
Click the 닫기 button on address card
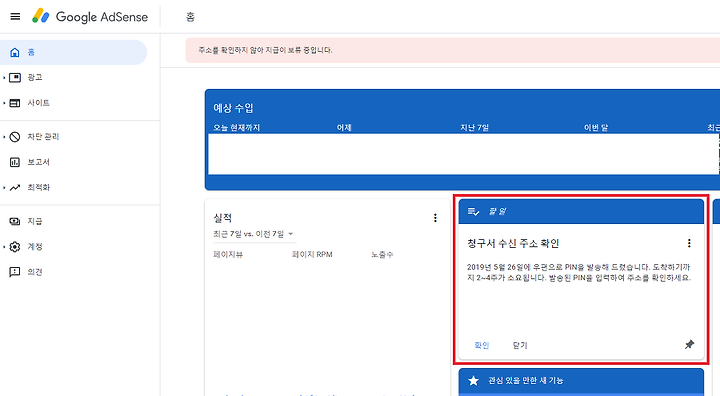[520, 345]
